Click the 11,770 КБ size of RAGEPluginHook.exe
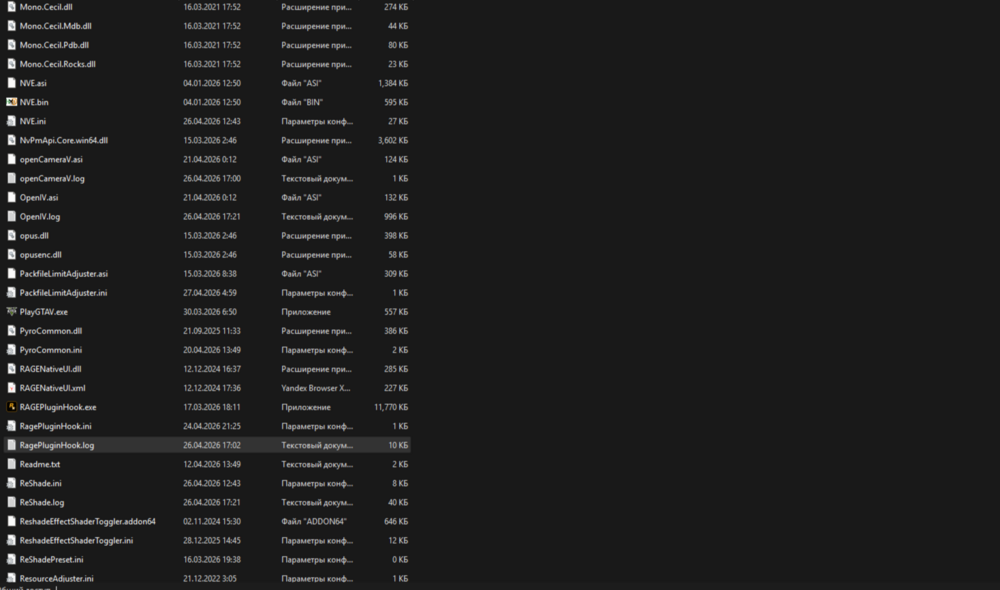 (391, 407)
